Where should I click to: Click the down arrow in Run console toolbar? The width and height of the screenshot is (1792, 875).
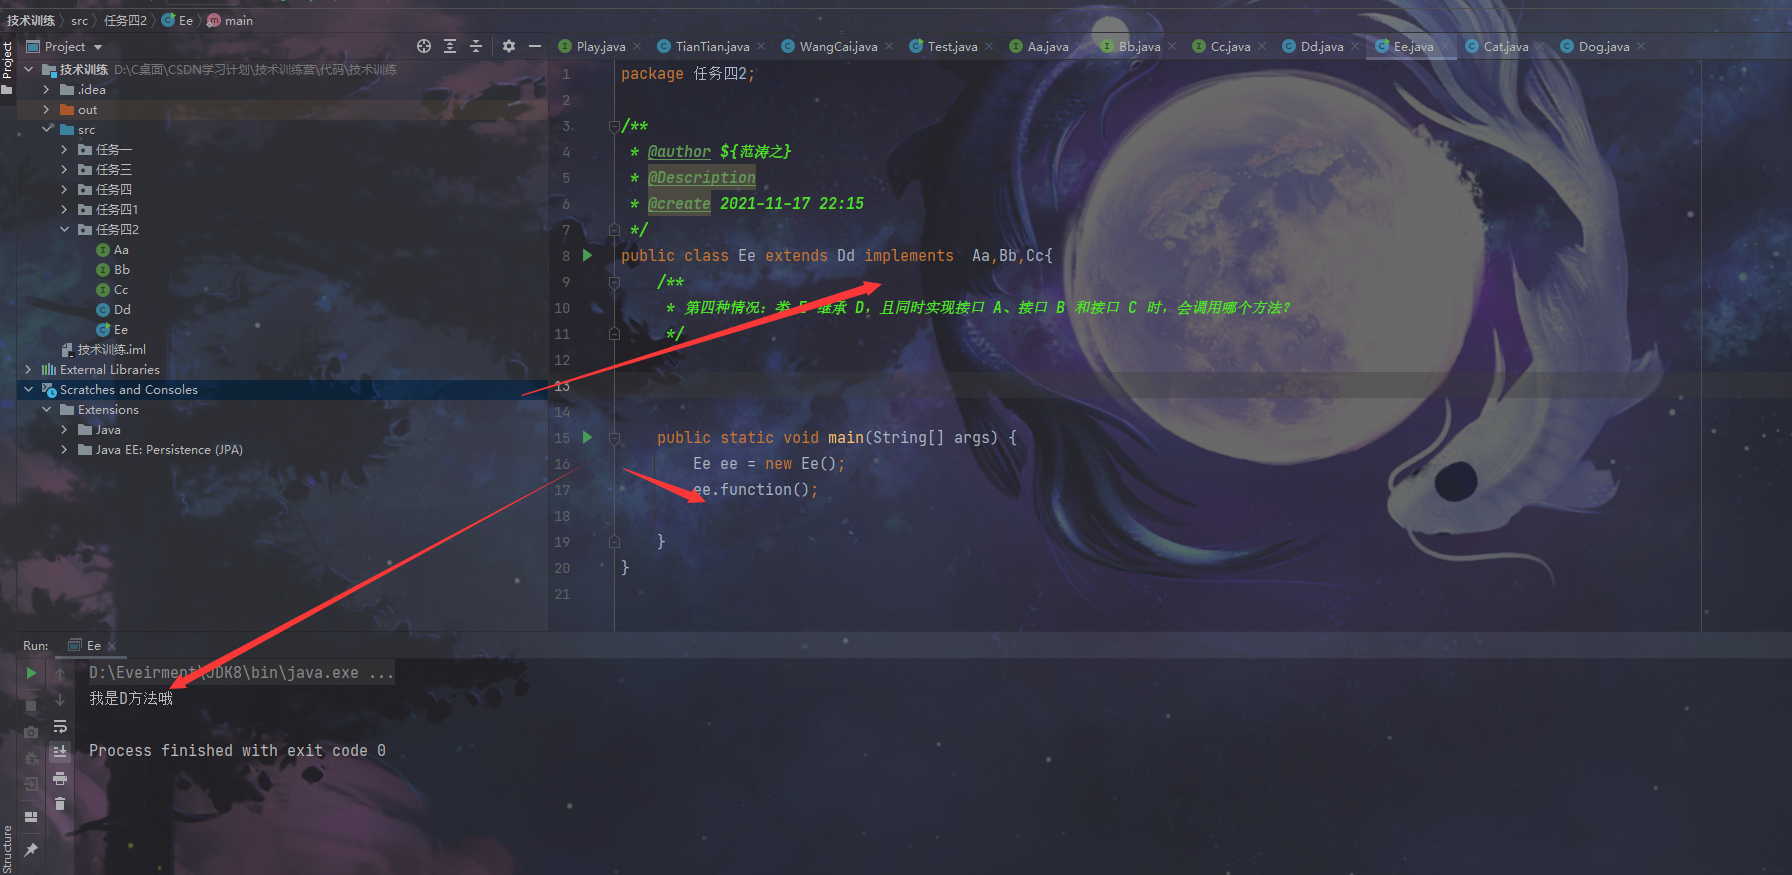pyautogui.click(x=60, y=699)
